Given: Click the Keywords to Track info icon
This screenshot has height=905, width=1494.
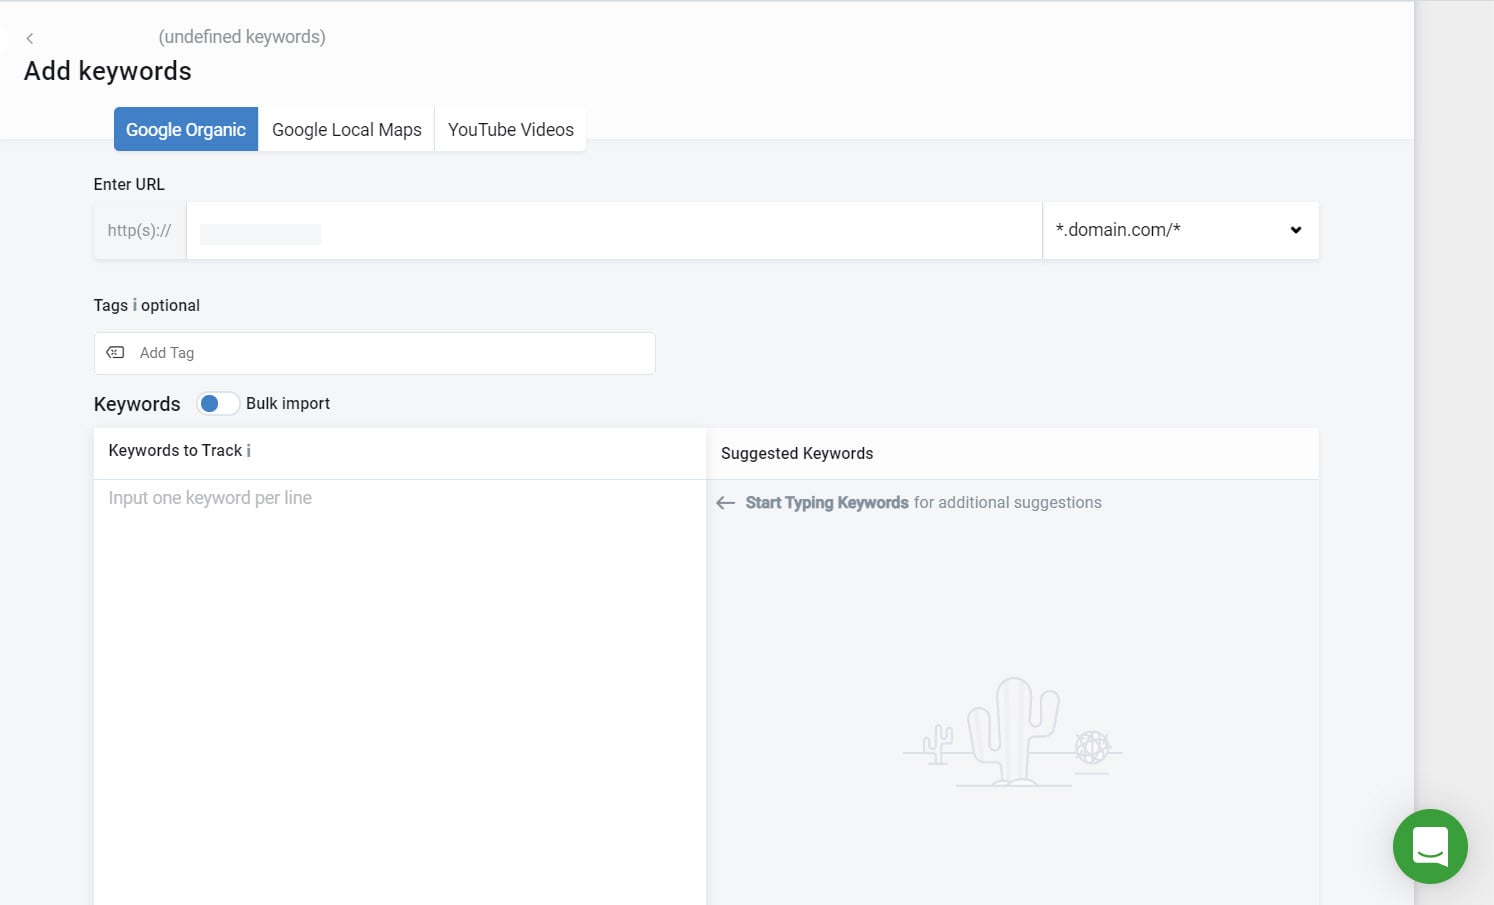Looking at the screenshot, I should (x=247, y=450).
